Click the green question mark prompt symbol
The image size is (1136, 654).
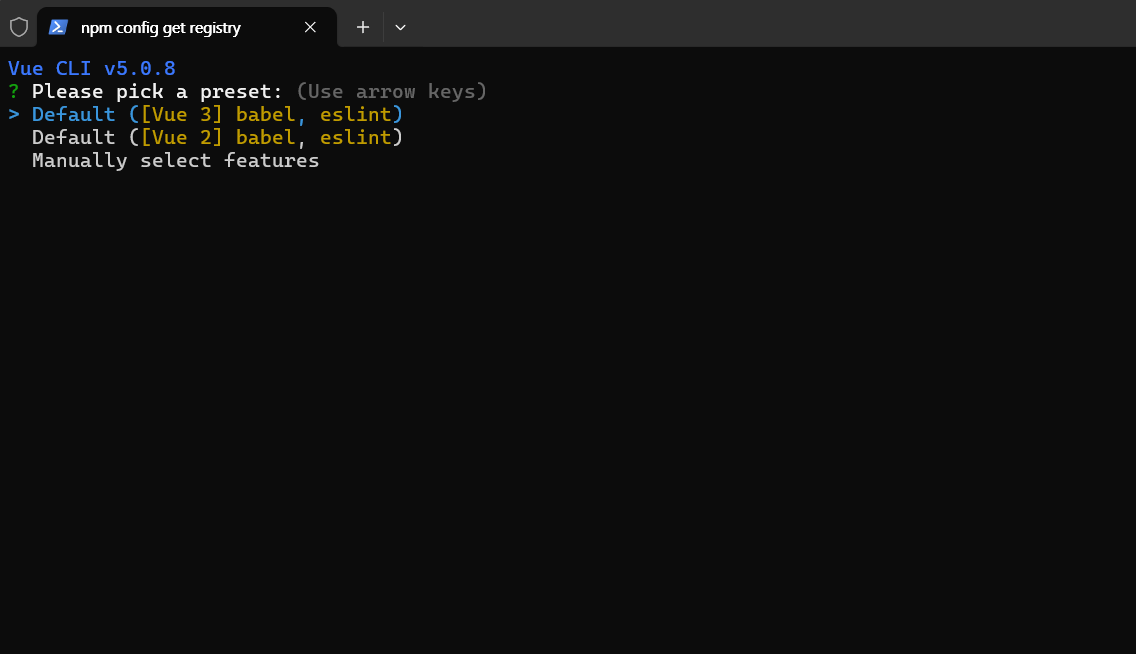point(14,92)
